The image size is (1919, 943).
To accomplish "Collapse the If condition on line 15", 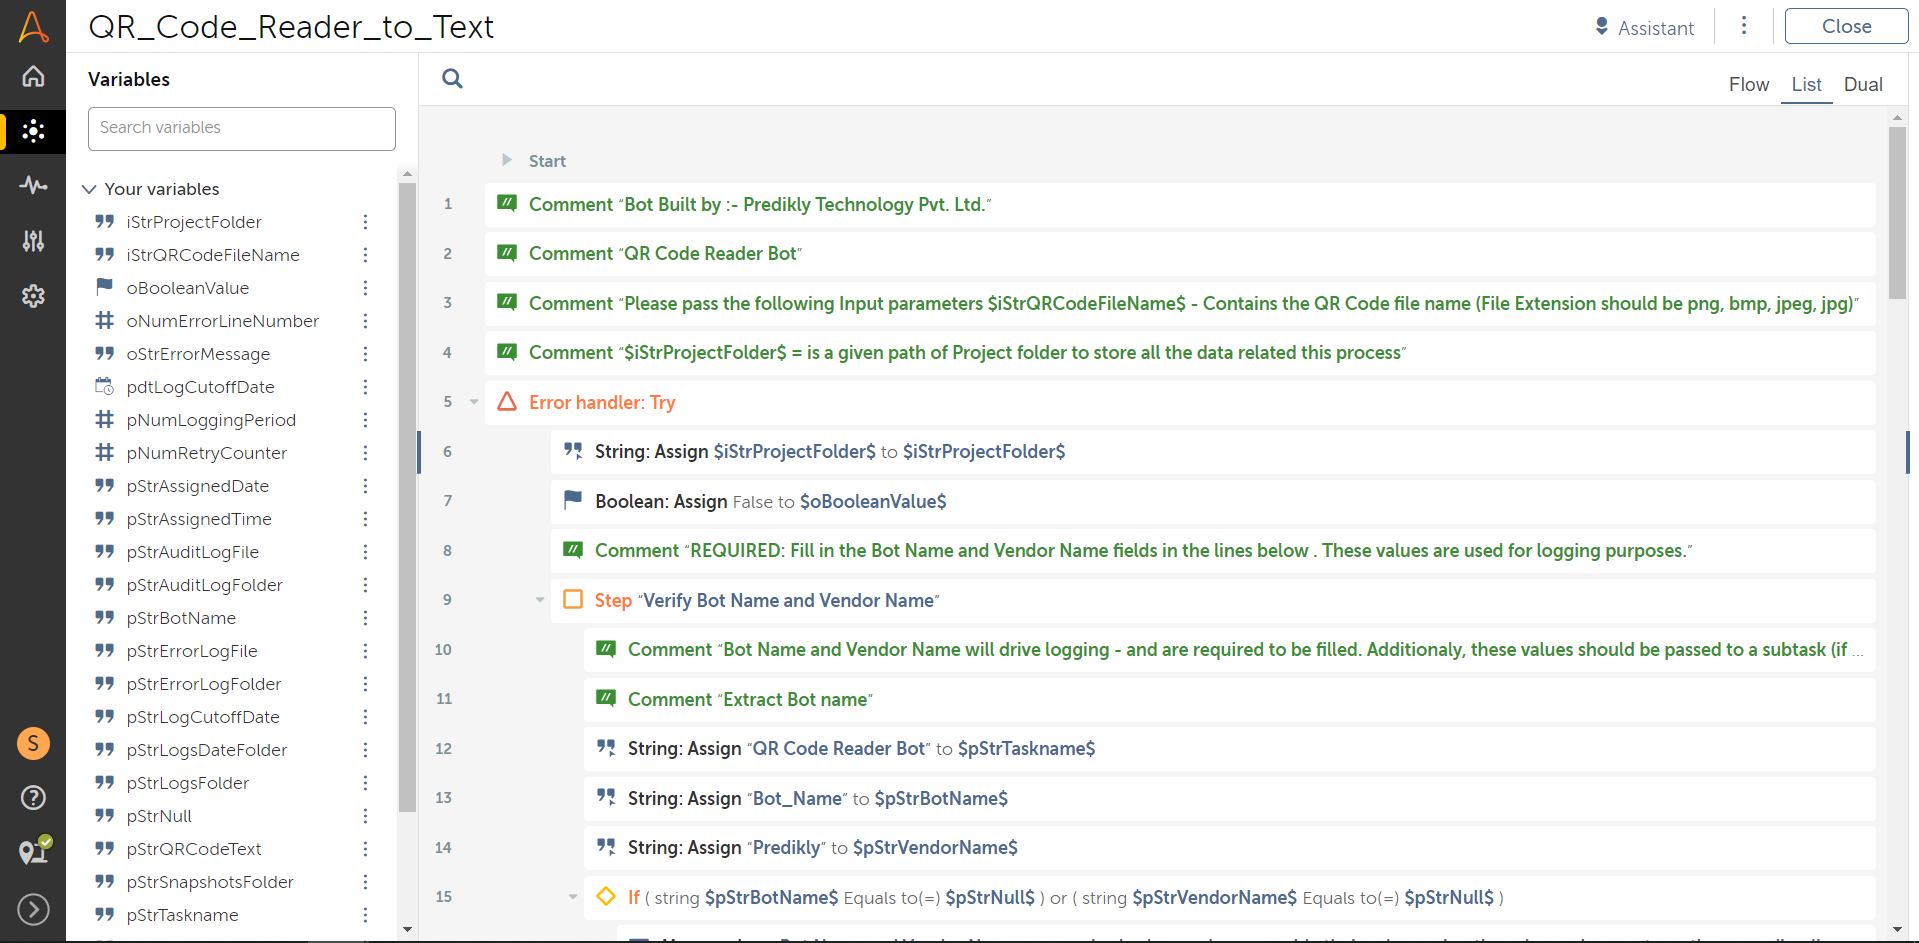I will [x=573, y=897].
